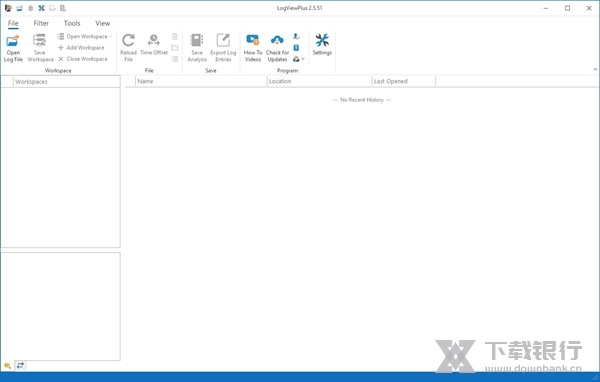Click the small blue book icon in Program group
The width and height of the screenshot is (600, 382).
pos(296,48)
